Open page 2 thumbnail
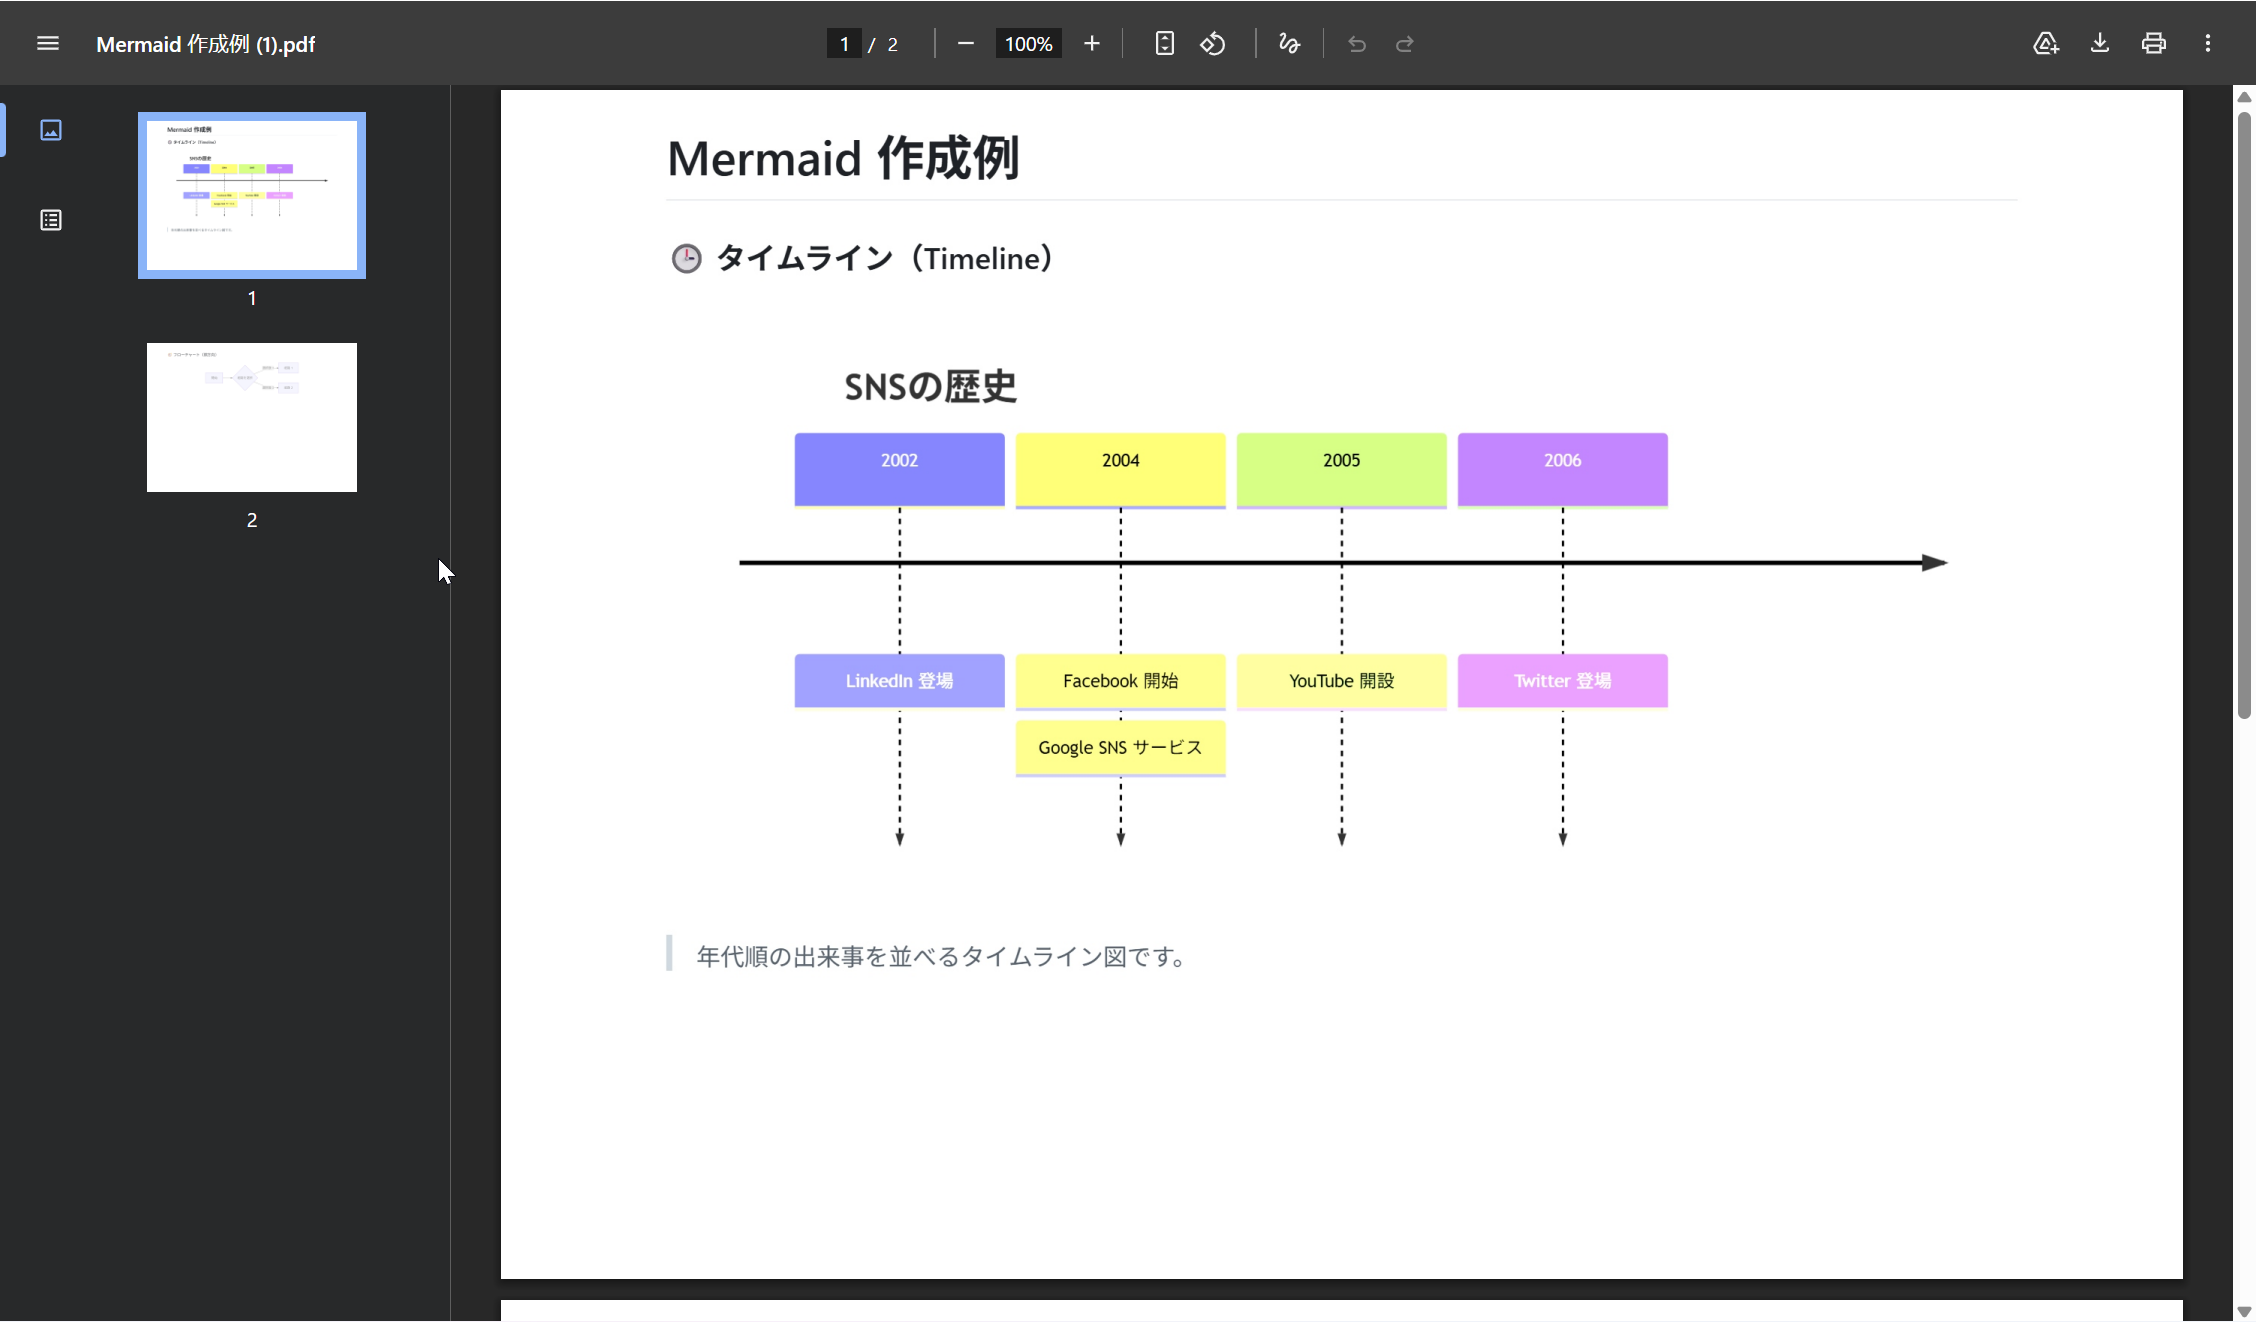The height and width of the screenshot is (1322, 2256). pos(252,417)
